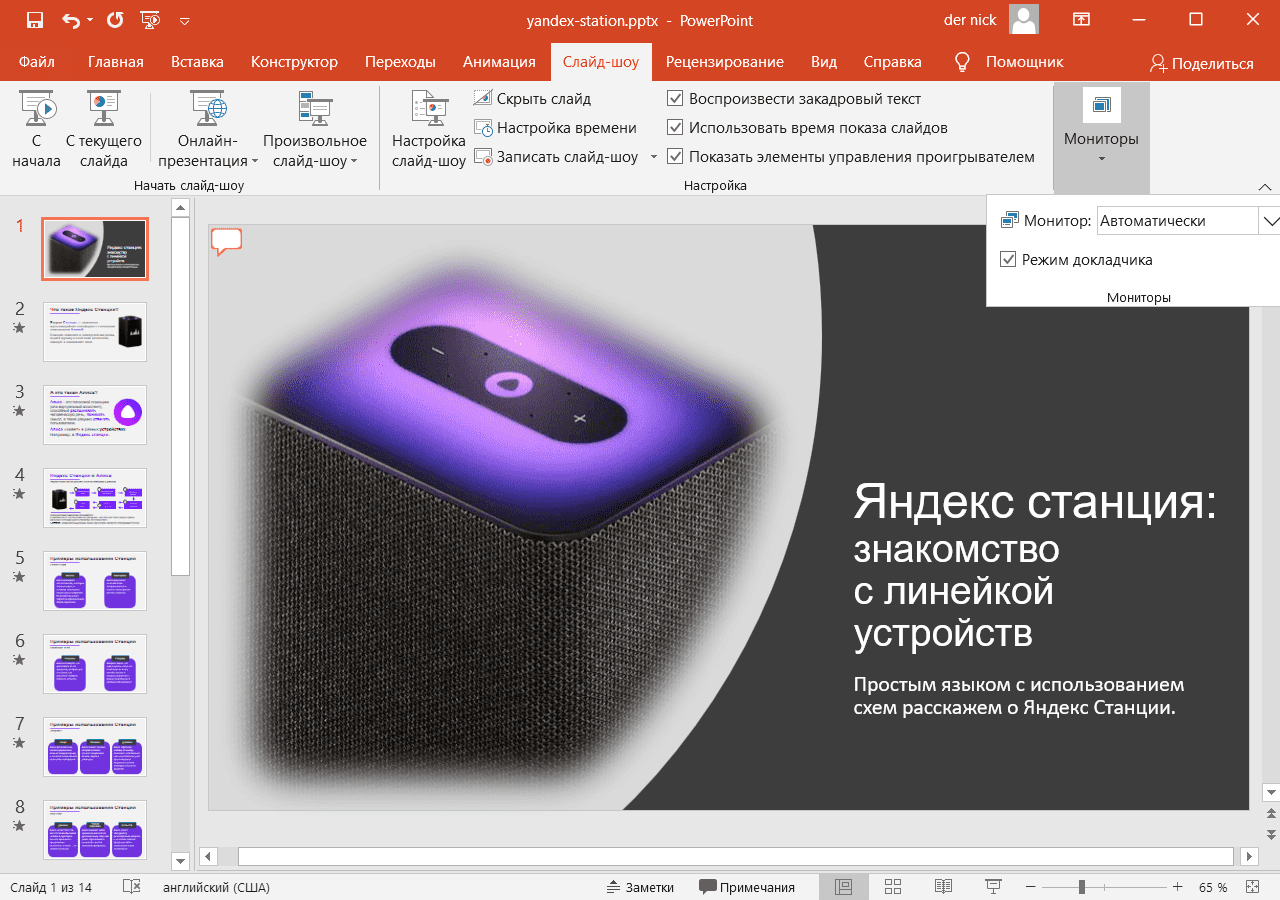Screen dimensions: 1280x900
Task: Click thumbnail panel scroll down arrow
Action: coord(180,860)
